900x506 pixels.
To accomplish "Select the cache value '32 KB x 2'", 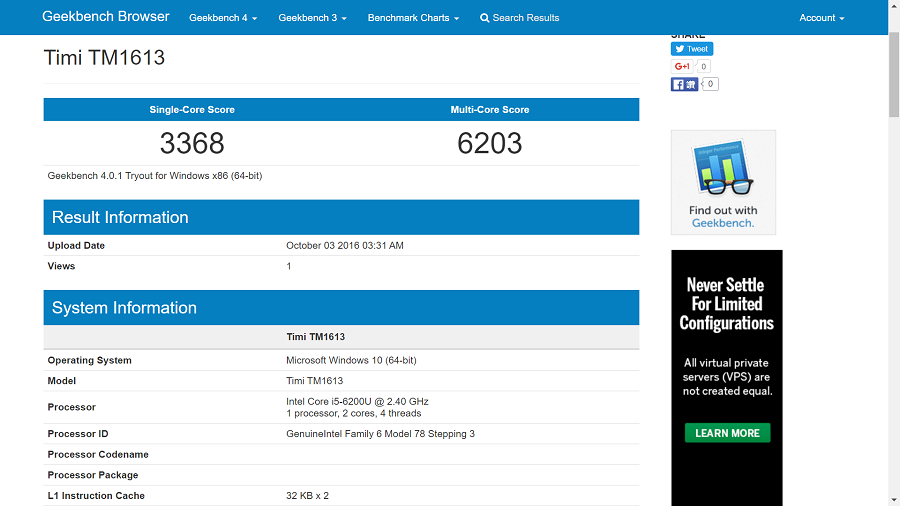I will pos(307,496).
